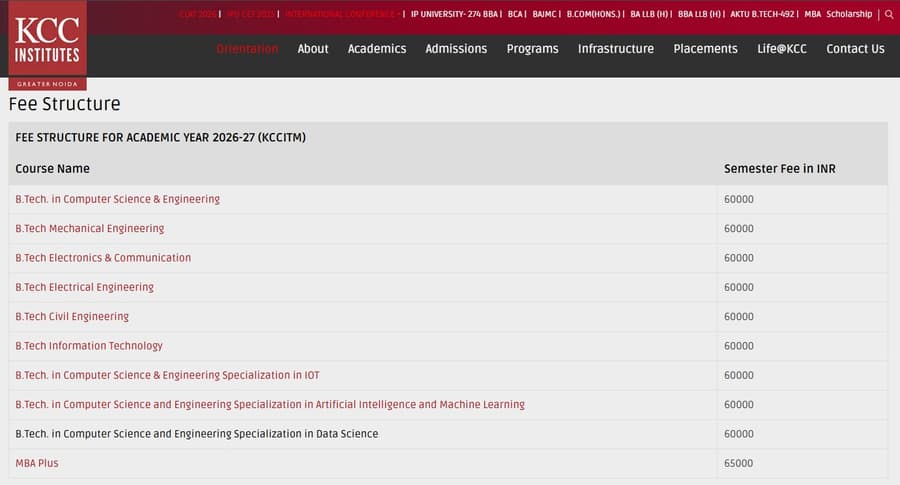
Task: Click the IP University-274 BBA link
Action: [x=454, y=15]
